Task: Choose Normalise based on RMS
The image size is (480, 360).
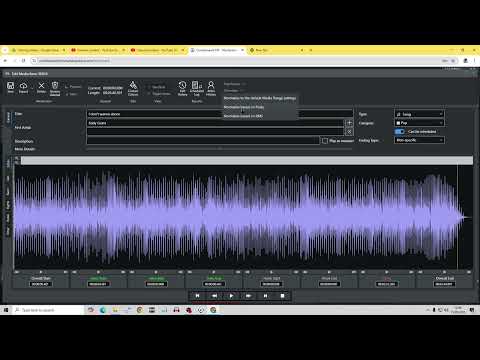Action: (x=260, y=116)
